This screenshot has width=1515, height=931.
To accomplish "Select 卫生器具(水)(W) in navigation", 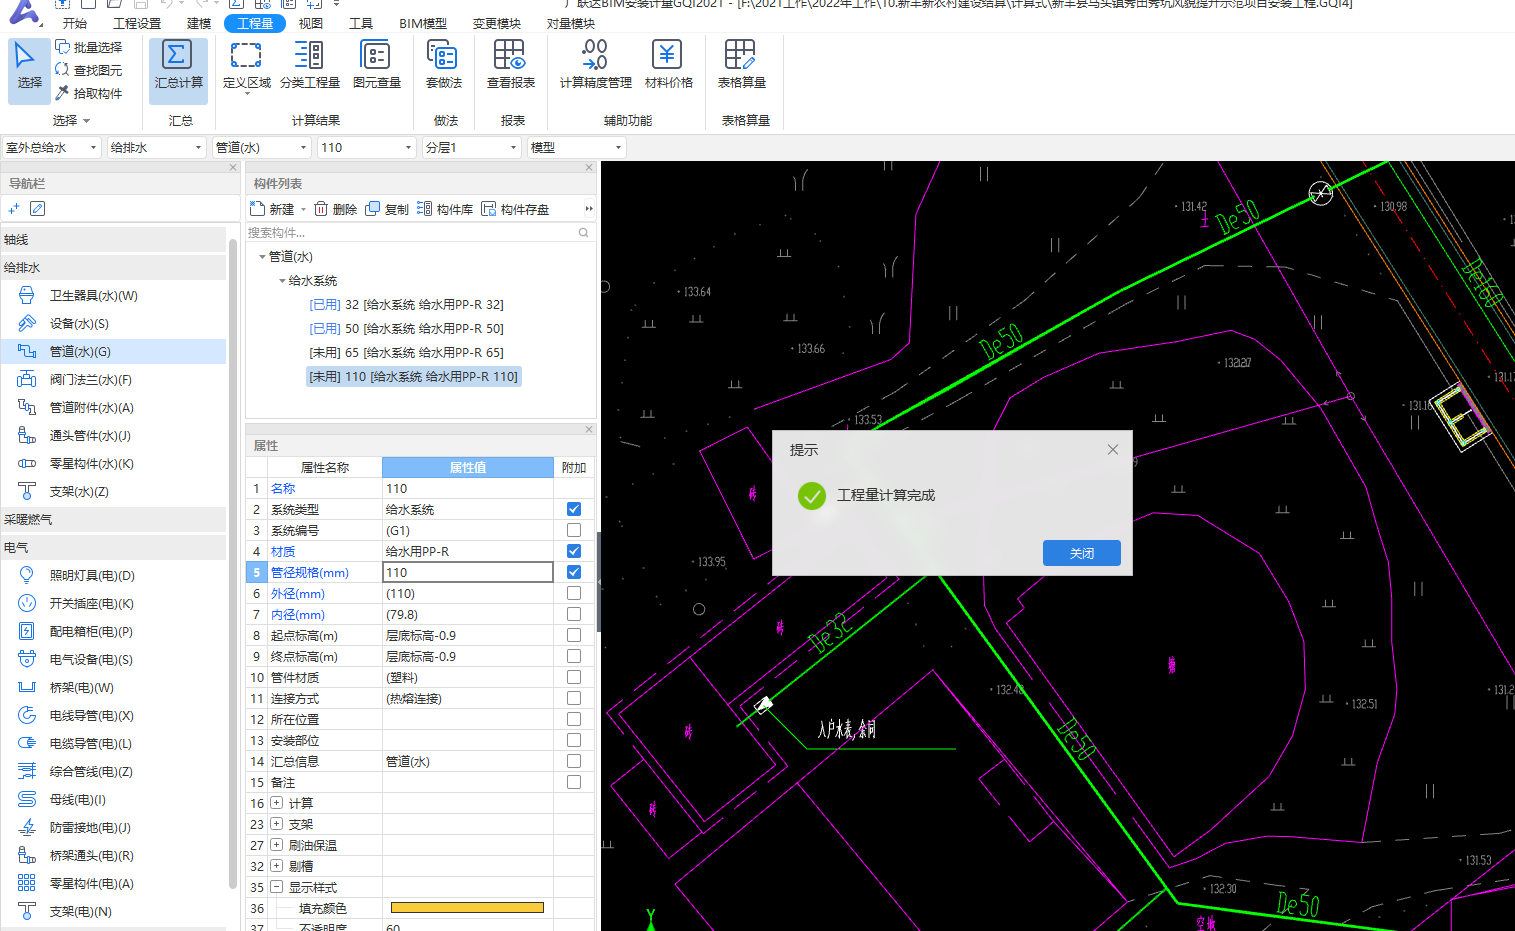I will (93, 295).
